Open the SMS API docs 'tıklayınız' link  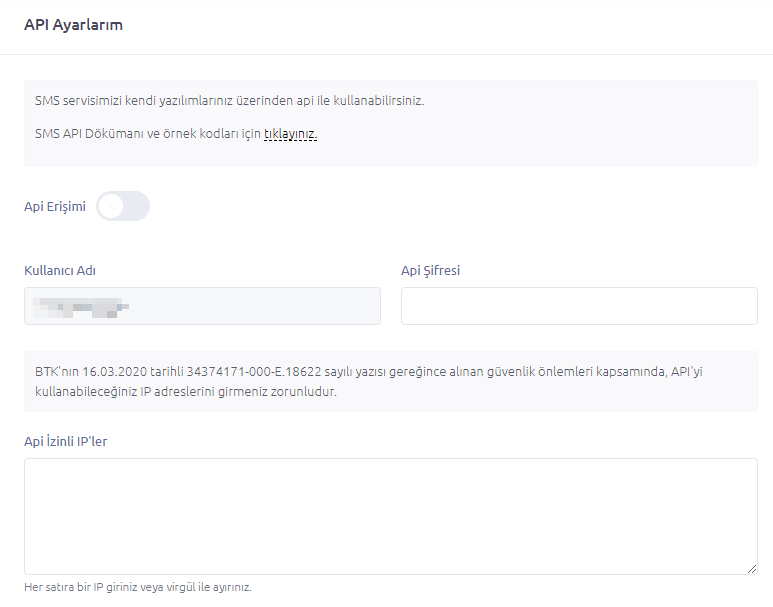pyautogui.click(x=290, y=134)
